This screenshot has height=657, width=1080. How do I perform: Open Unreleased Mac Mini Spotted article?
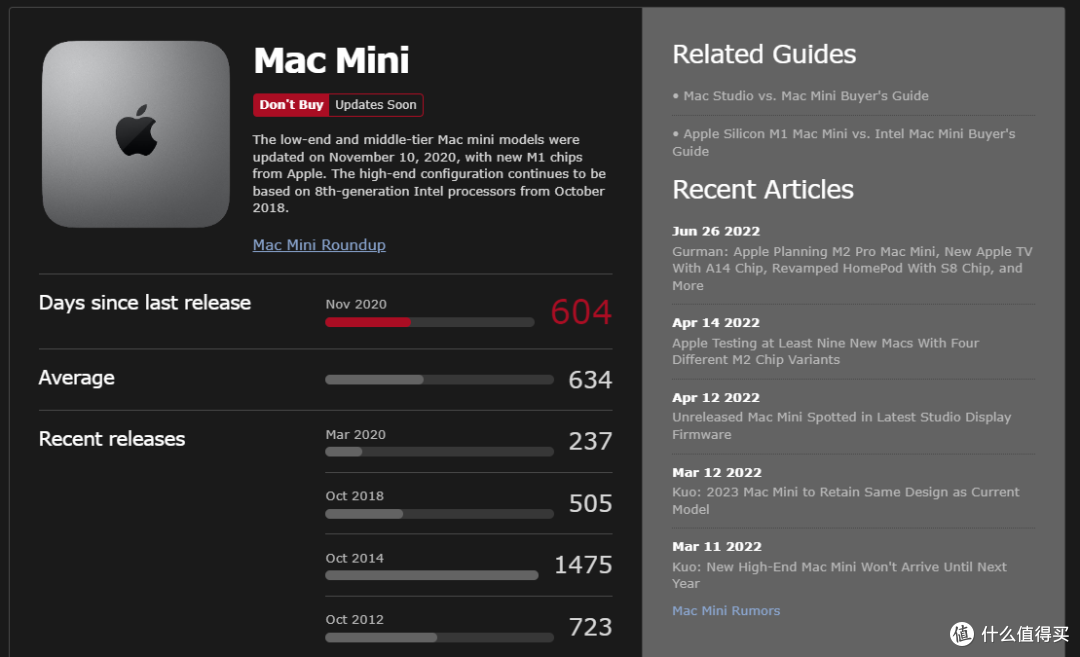tap(842, 426)
